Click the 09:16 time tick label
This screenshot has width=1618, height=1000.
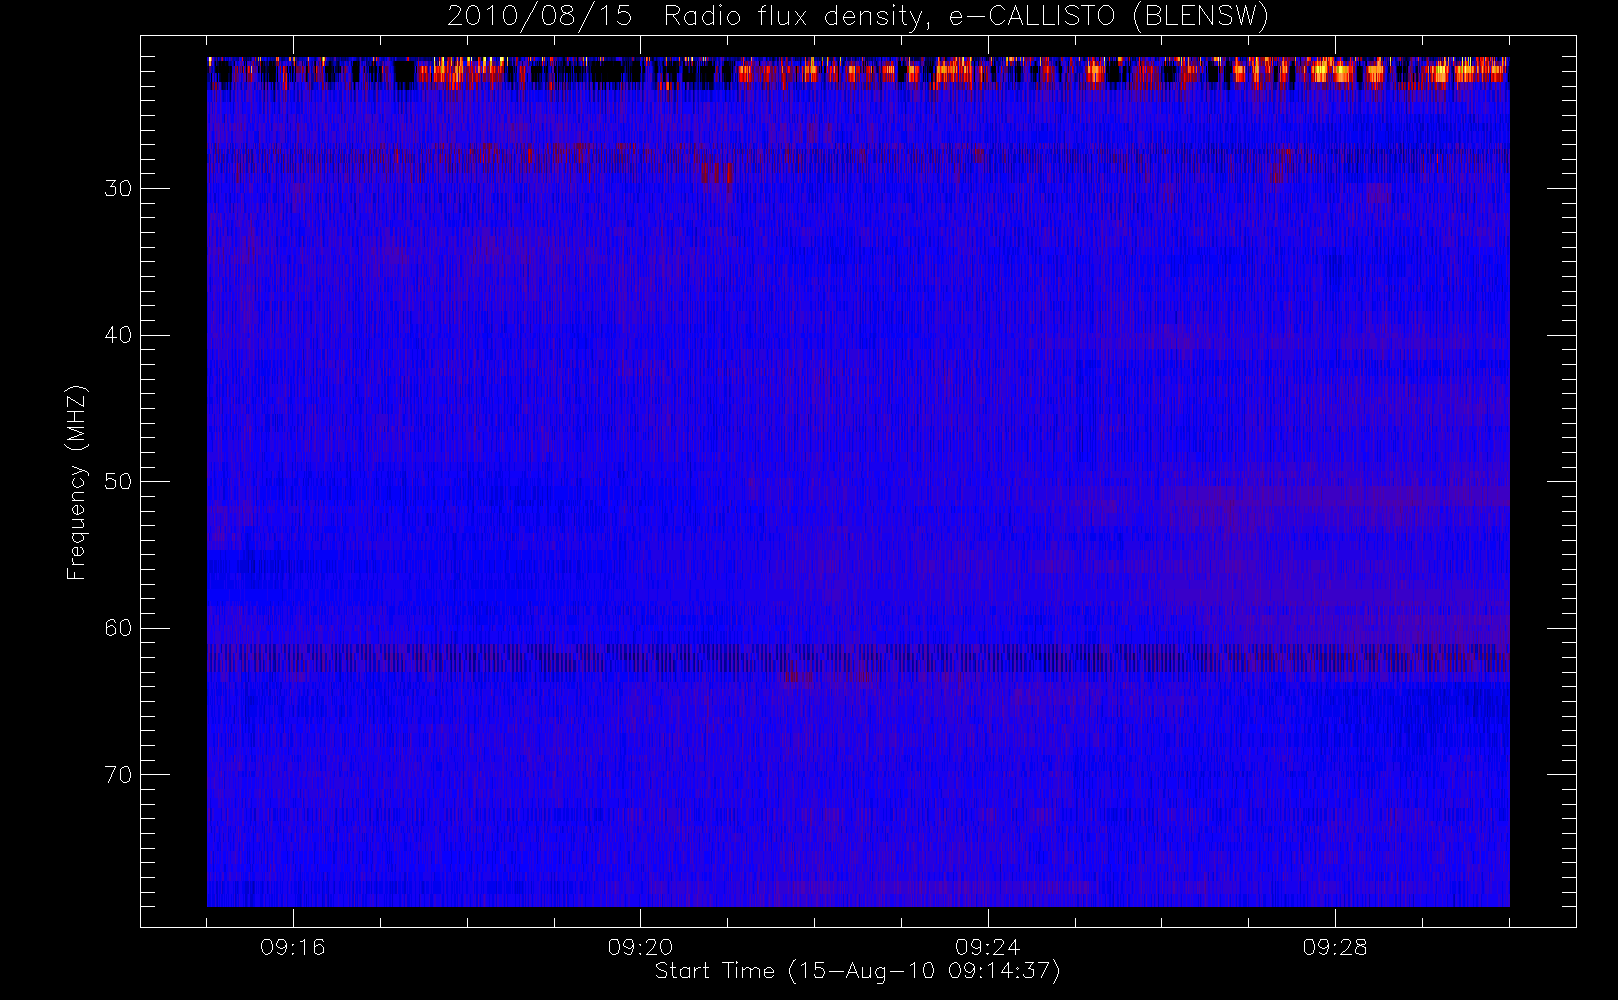tap(293, 947)
